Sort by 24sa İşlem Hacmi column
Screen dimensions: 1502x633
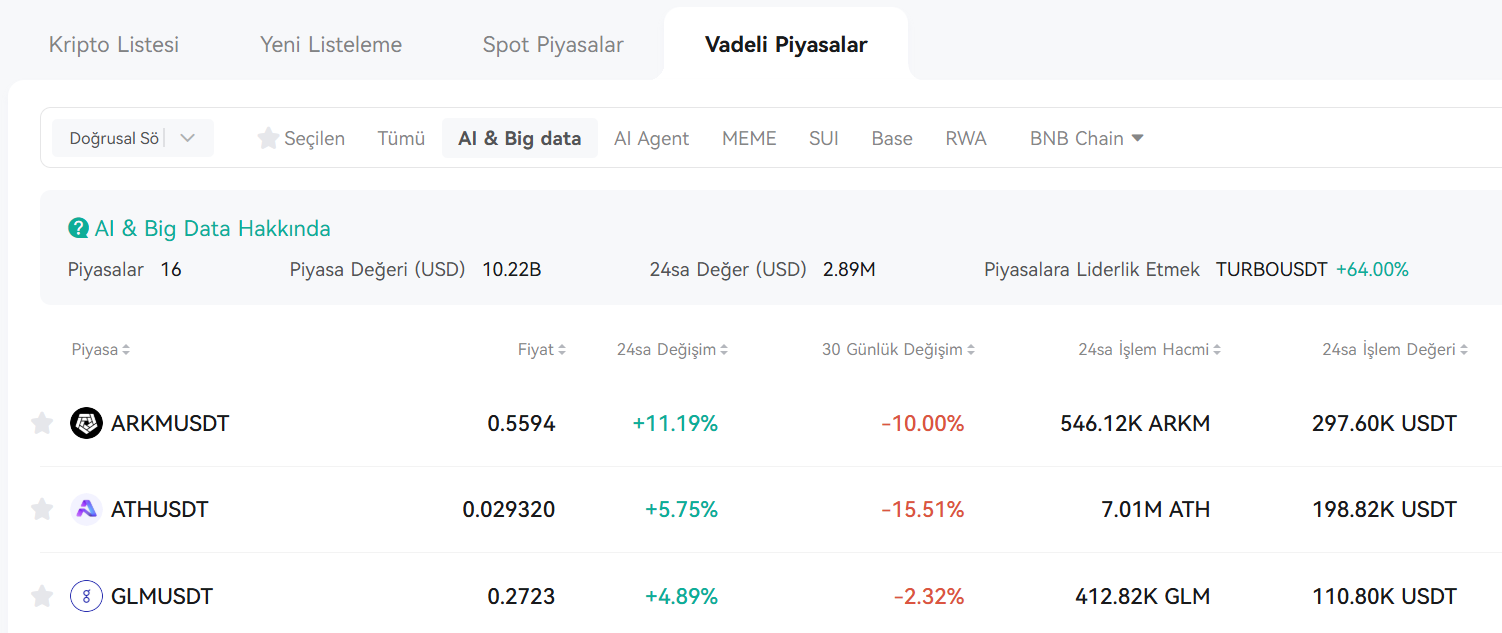tap(1149, 350)
